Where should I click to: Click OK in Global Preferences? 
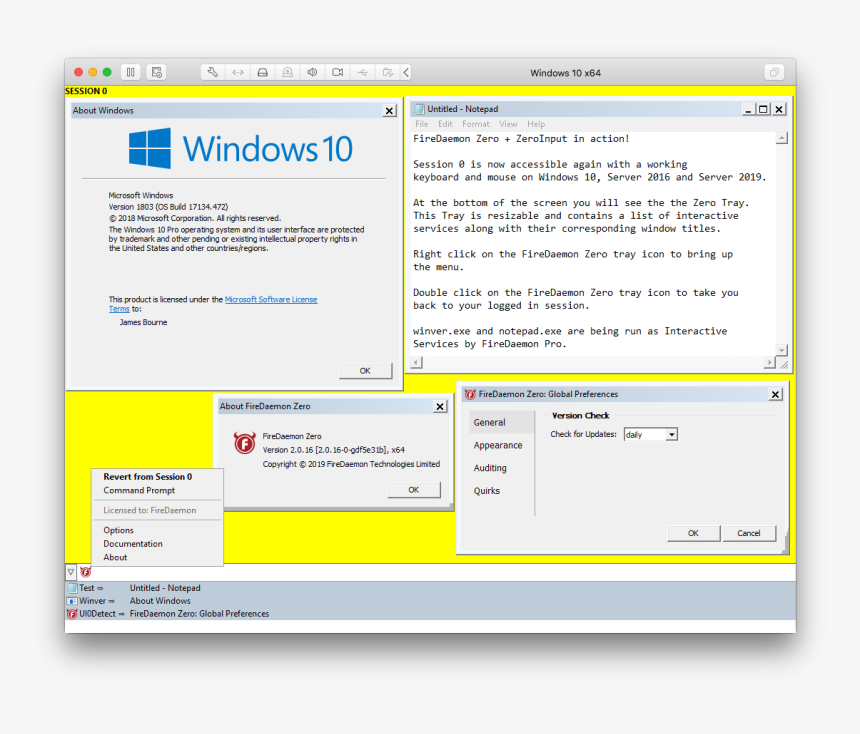click(x=693, y=533)
